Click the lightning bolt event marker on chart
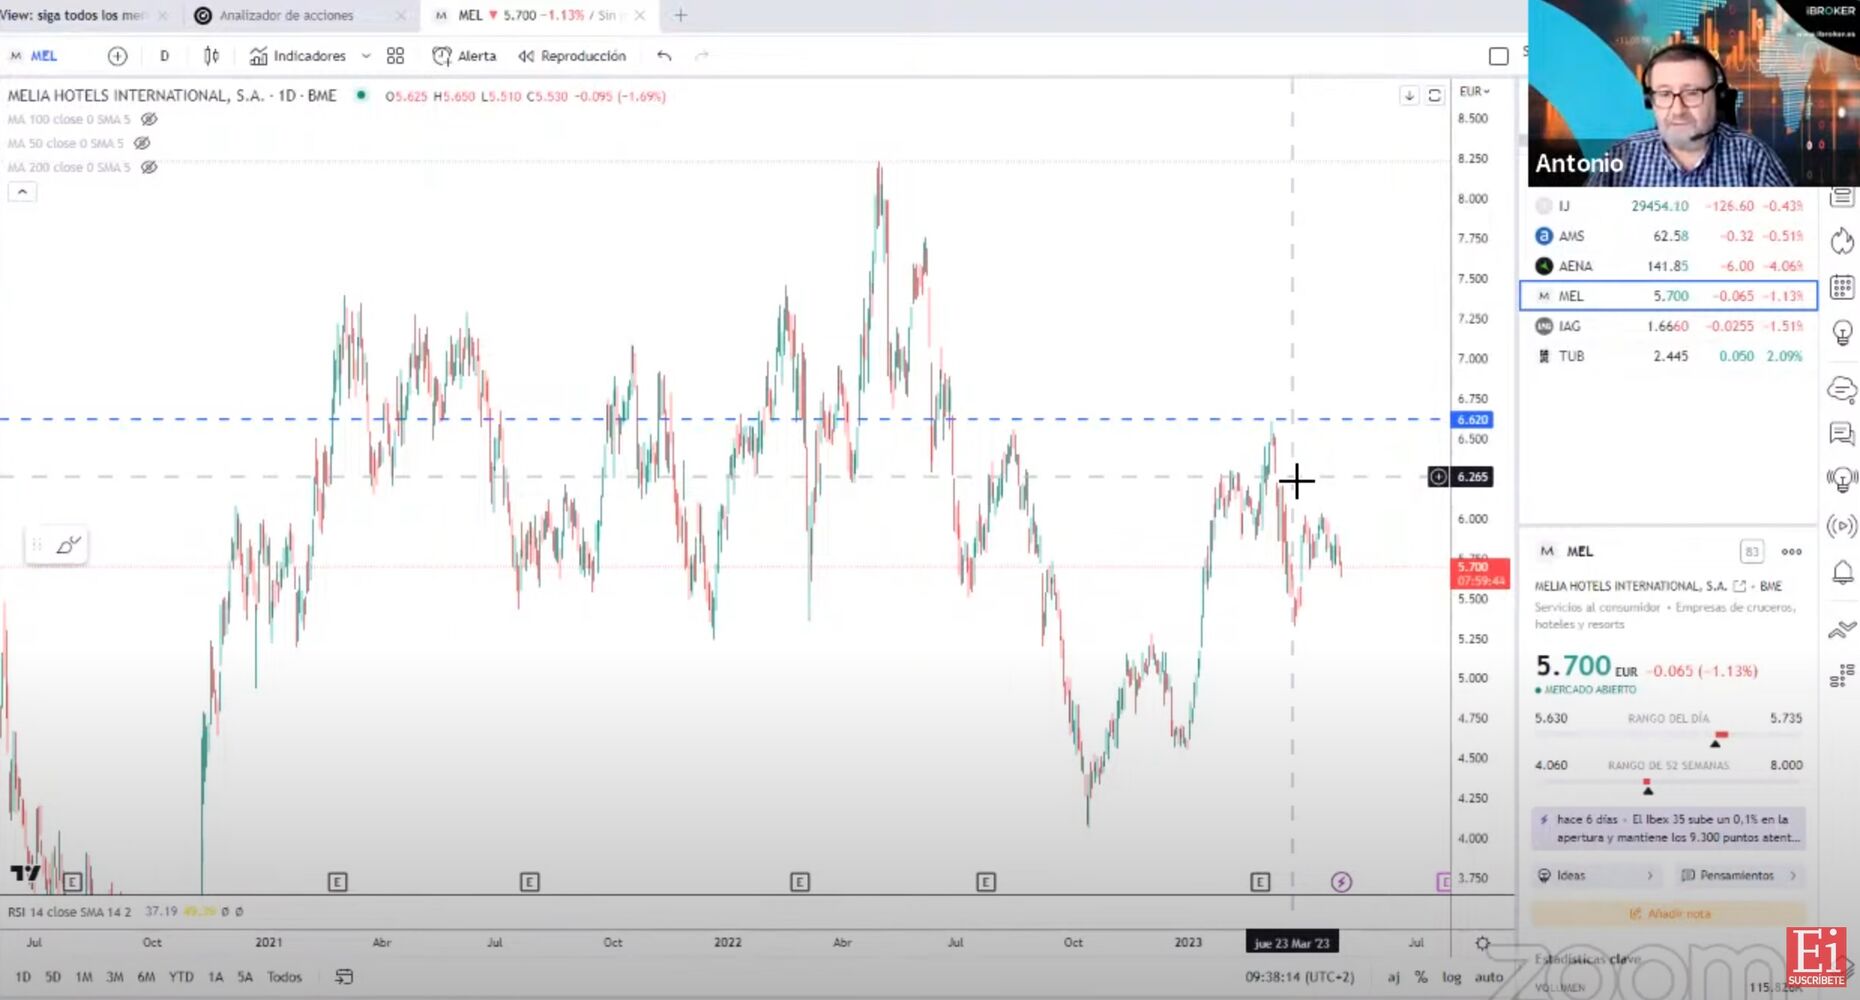The image size is (1860, 1000). [x=1341, y=882]
